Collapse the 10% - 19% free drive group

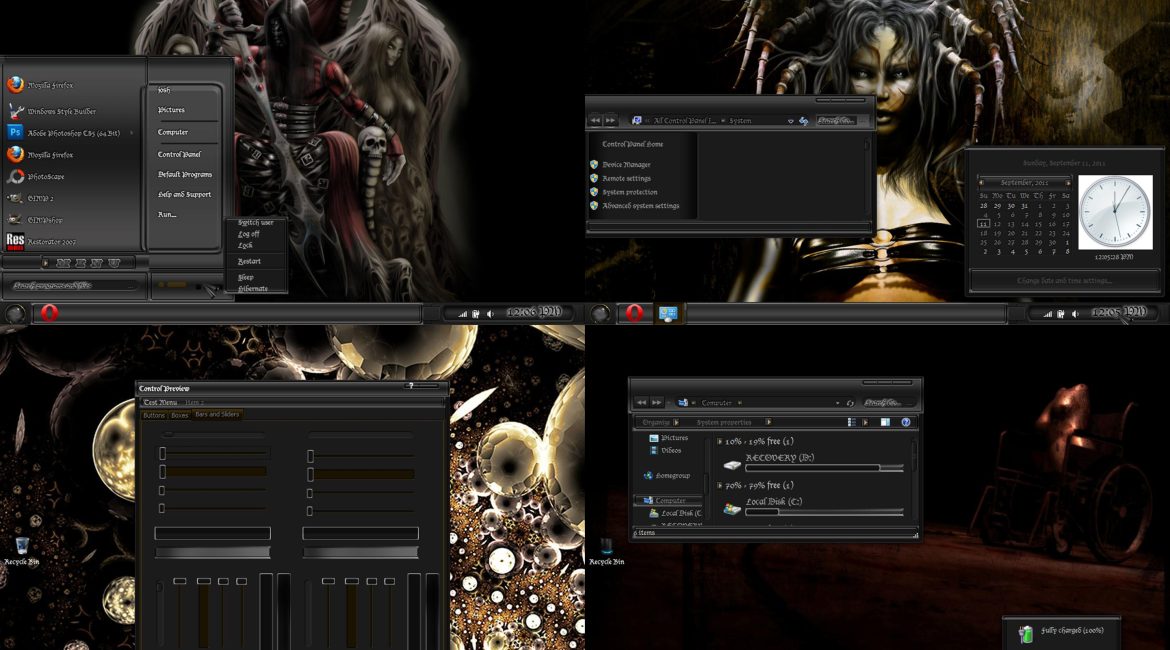(720, 441)
